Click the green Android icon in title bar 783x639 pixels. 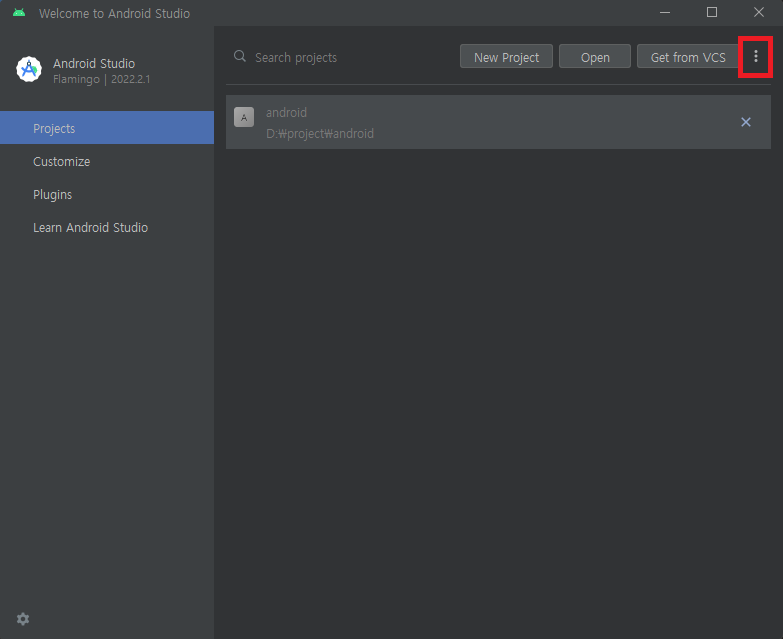tap(19, 13)
